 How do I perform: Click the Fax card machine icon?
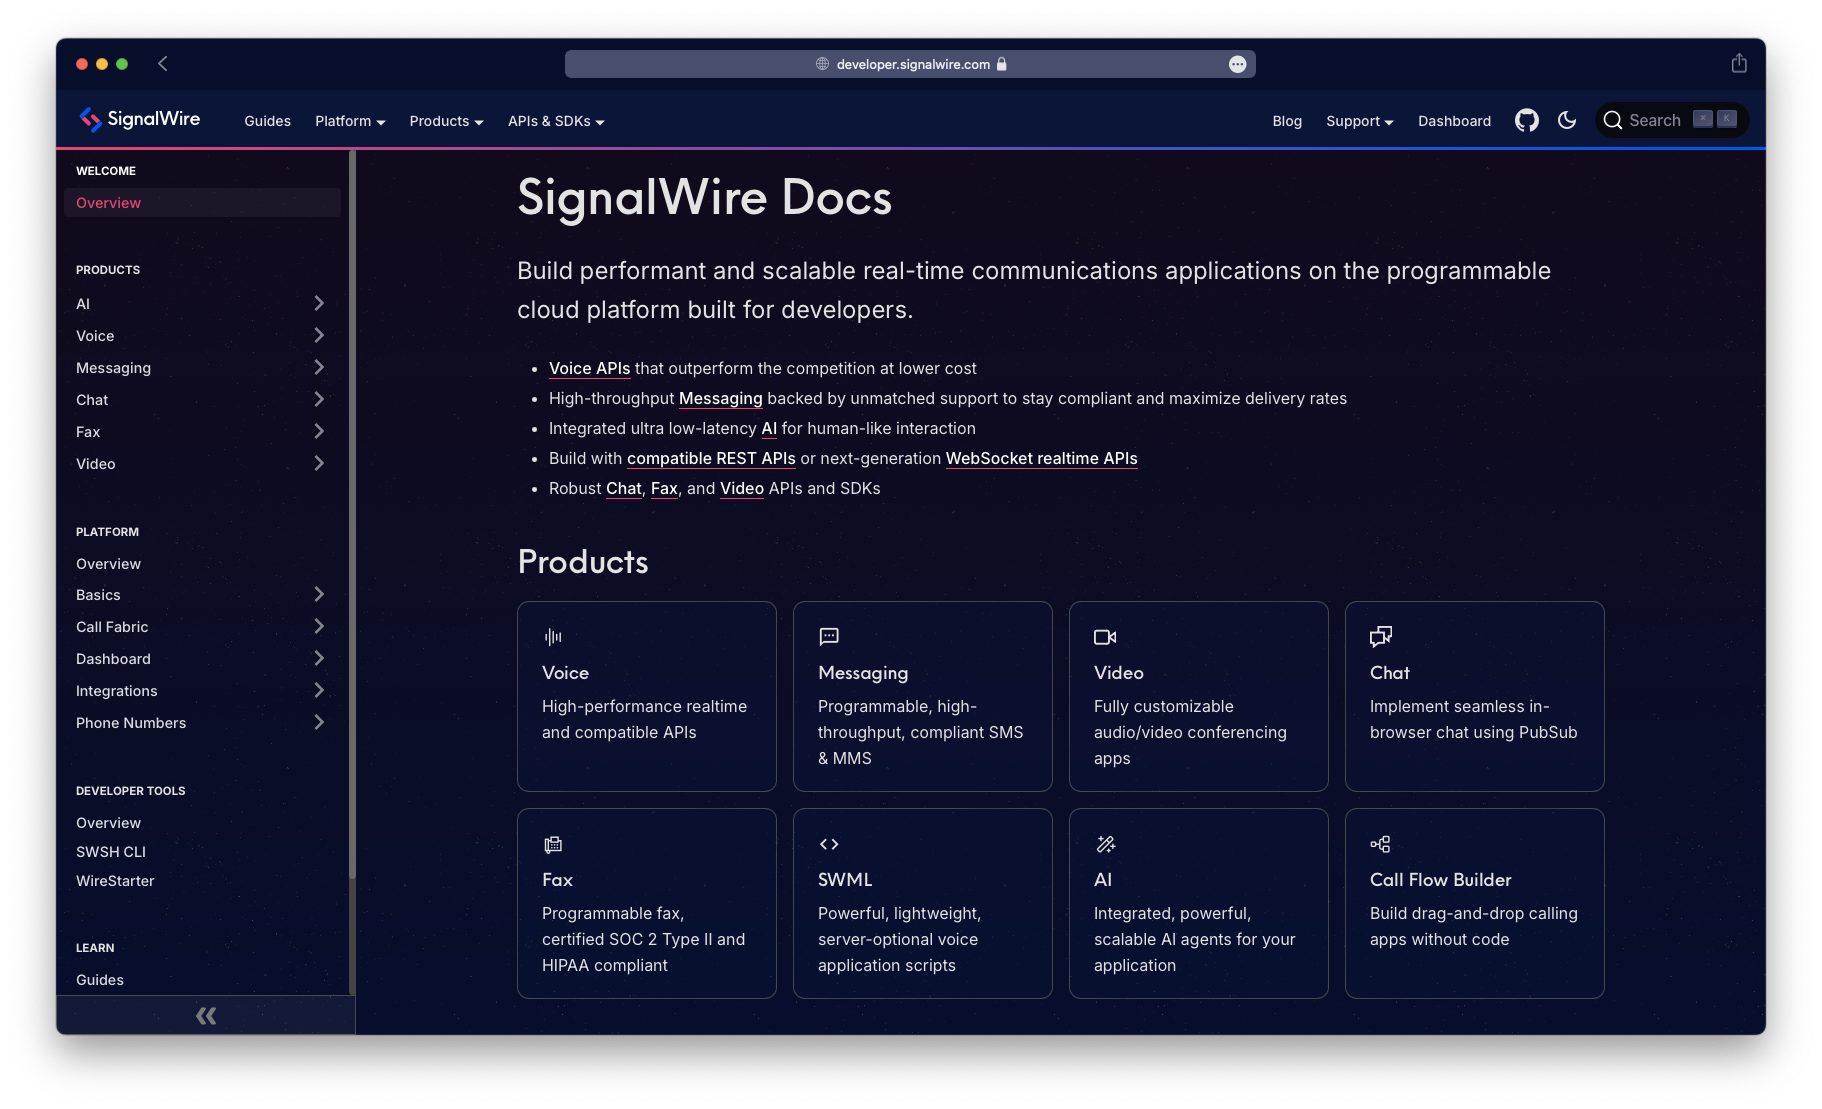pyautogui.click(x=553, y=844)
